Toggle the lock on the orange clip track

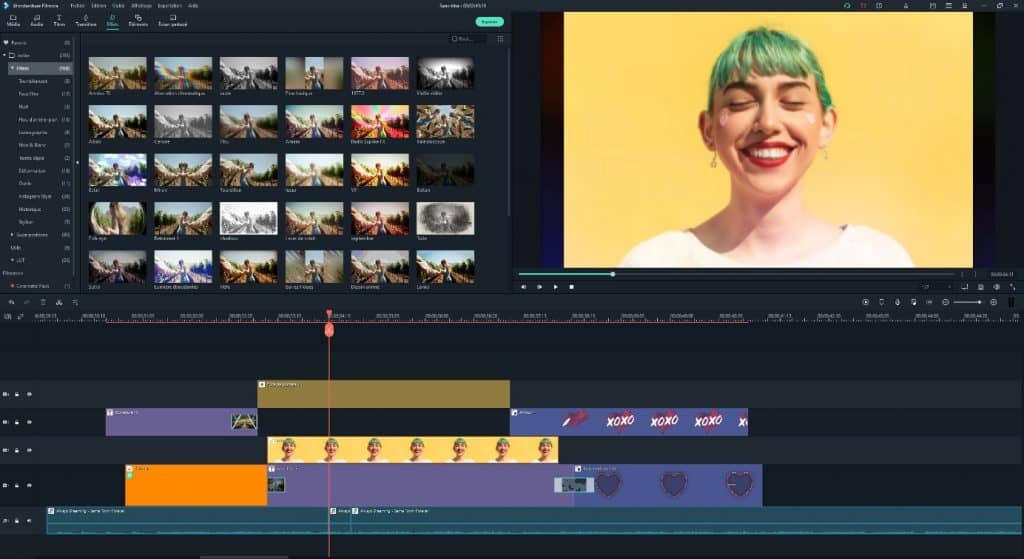tap(18, 486)
